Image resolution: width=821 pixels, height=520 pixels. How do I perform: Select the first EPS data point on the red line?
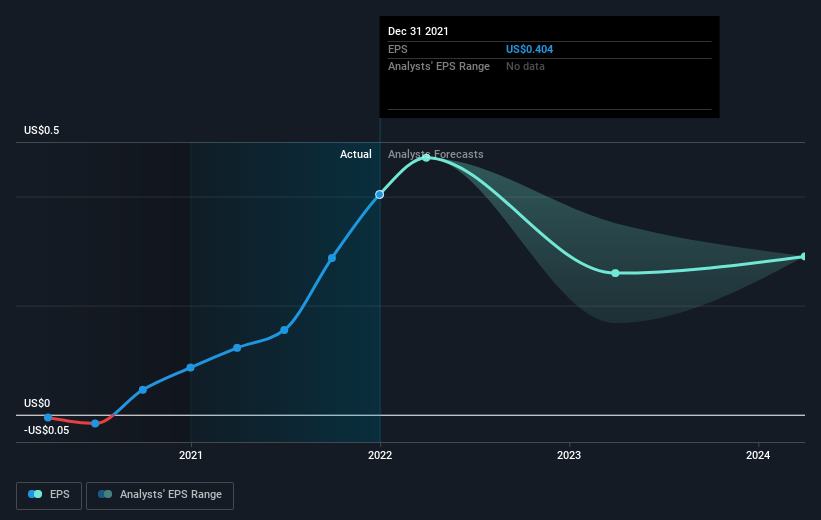(48, 417)
